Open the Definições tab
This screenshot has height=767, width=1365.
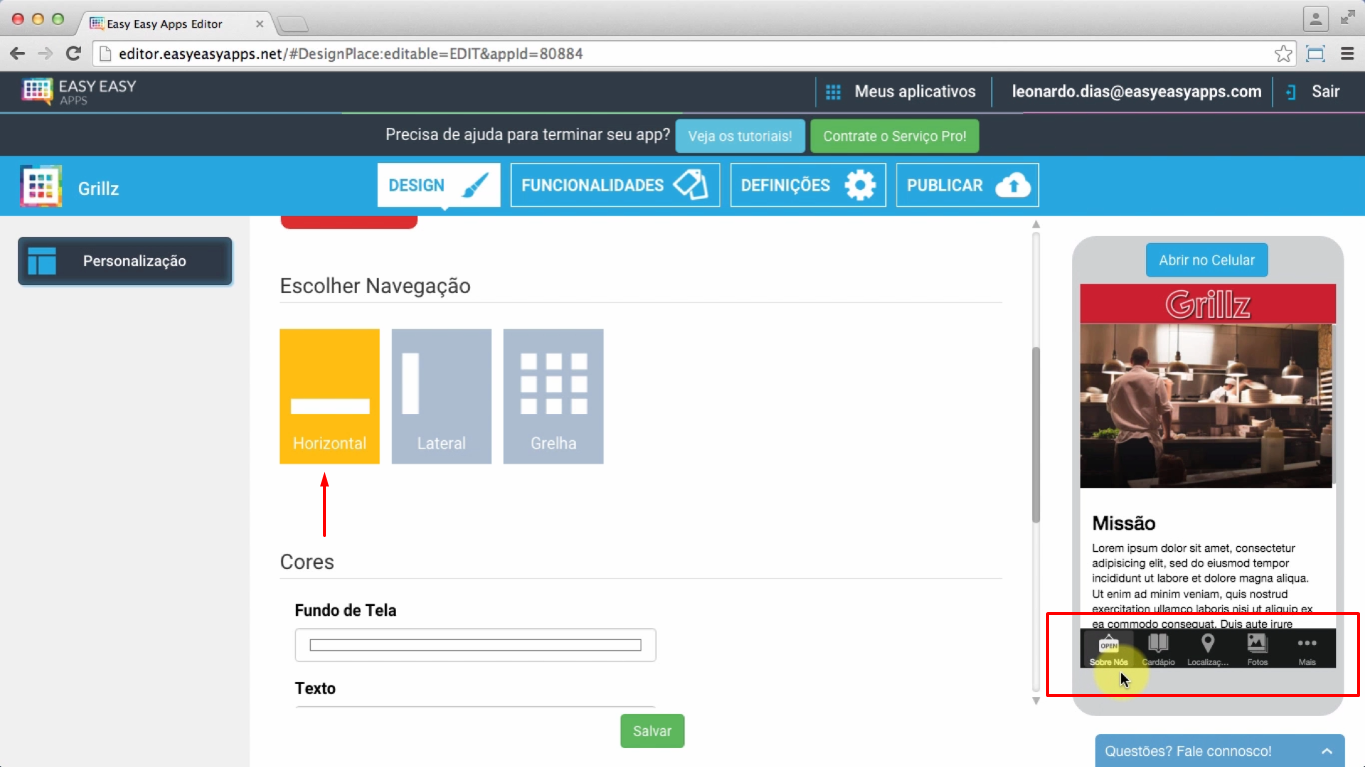click(x=807, y=185)
